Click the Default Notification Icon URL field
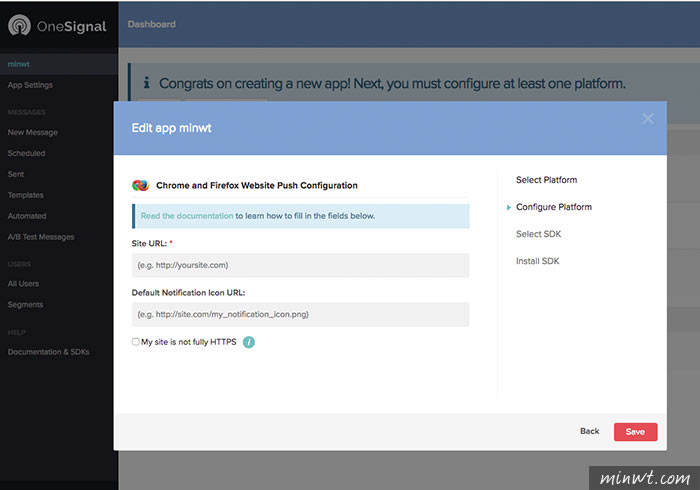700x490 pixels. point(300,314)
